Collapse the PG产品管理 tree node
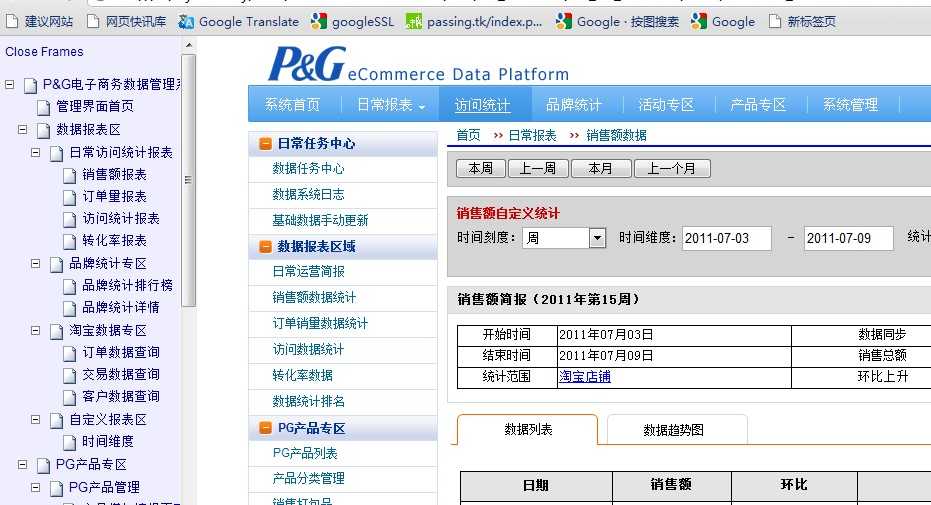Image resolution: width=931 pixels, height=505 pixels. (36, 487)
